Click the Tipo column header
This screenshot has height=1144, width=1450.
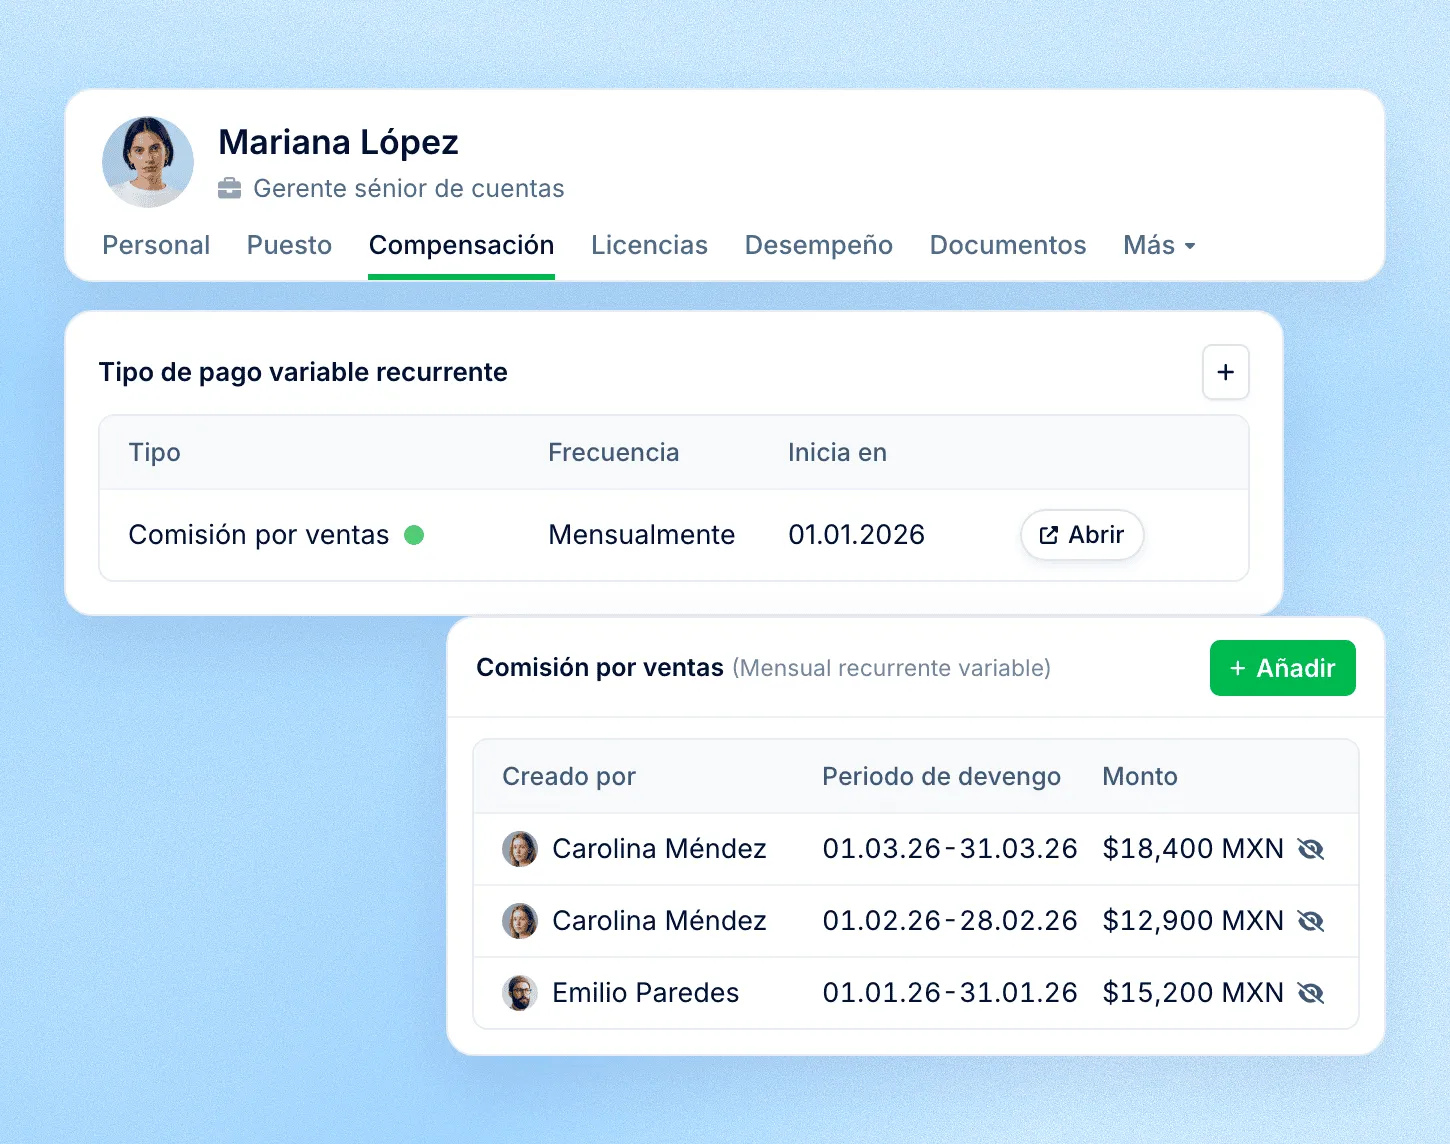click(x=154, y=453)
